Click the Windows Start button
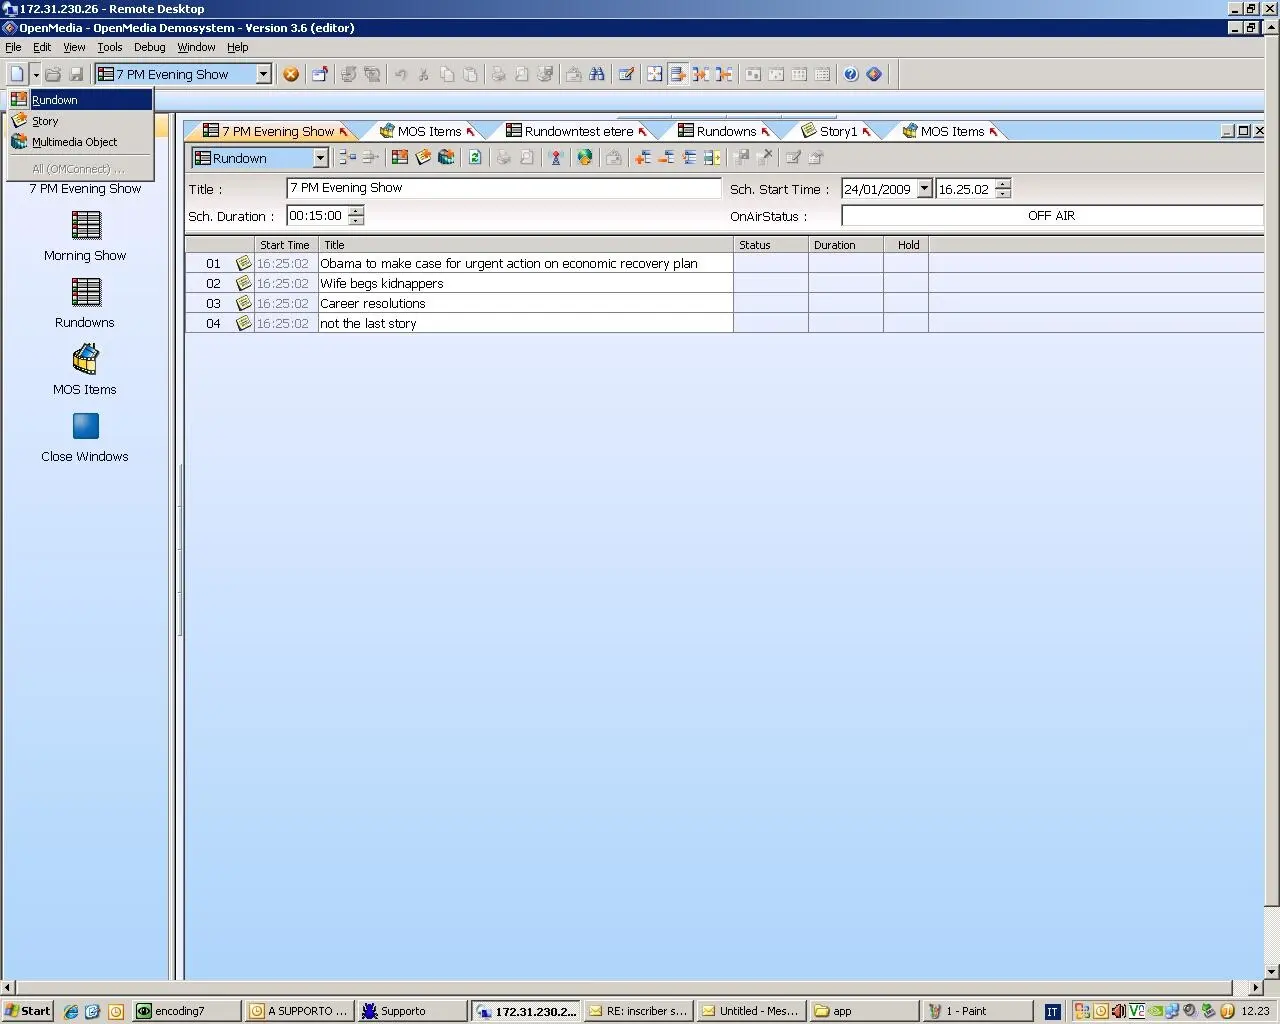Image resolution: width=1280 pixels, height=1024 pixels. 27,1011
